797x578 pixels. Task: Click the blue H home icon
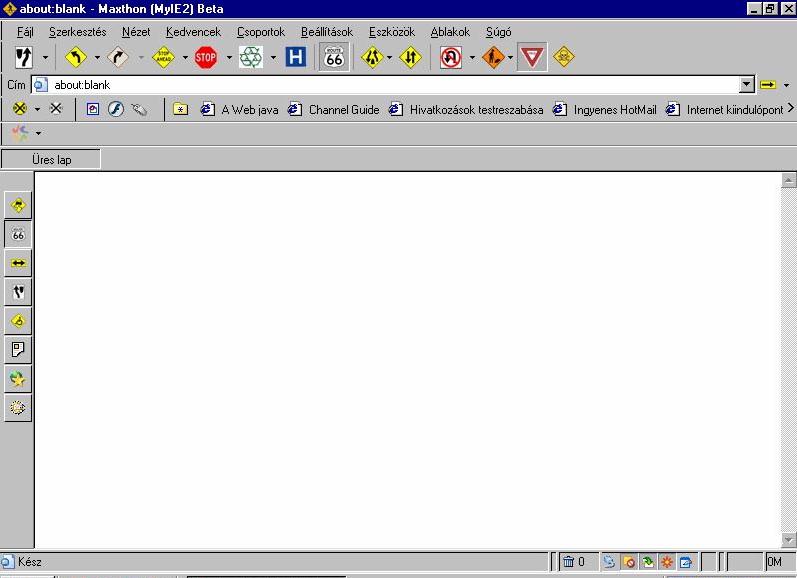(x=296, y=57)
